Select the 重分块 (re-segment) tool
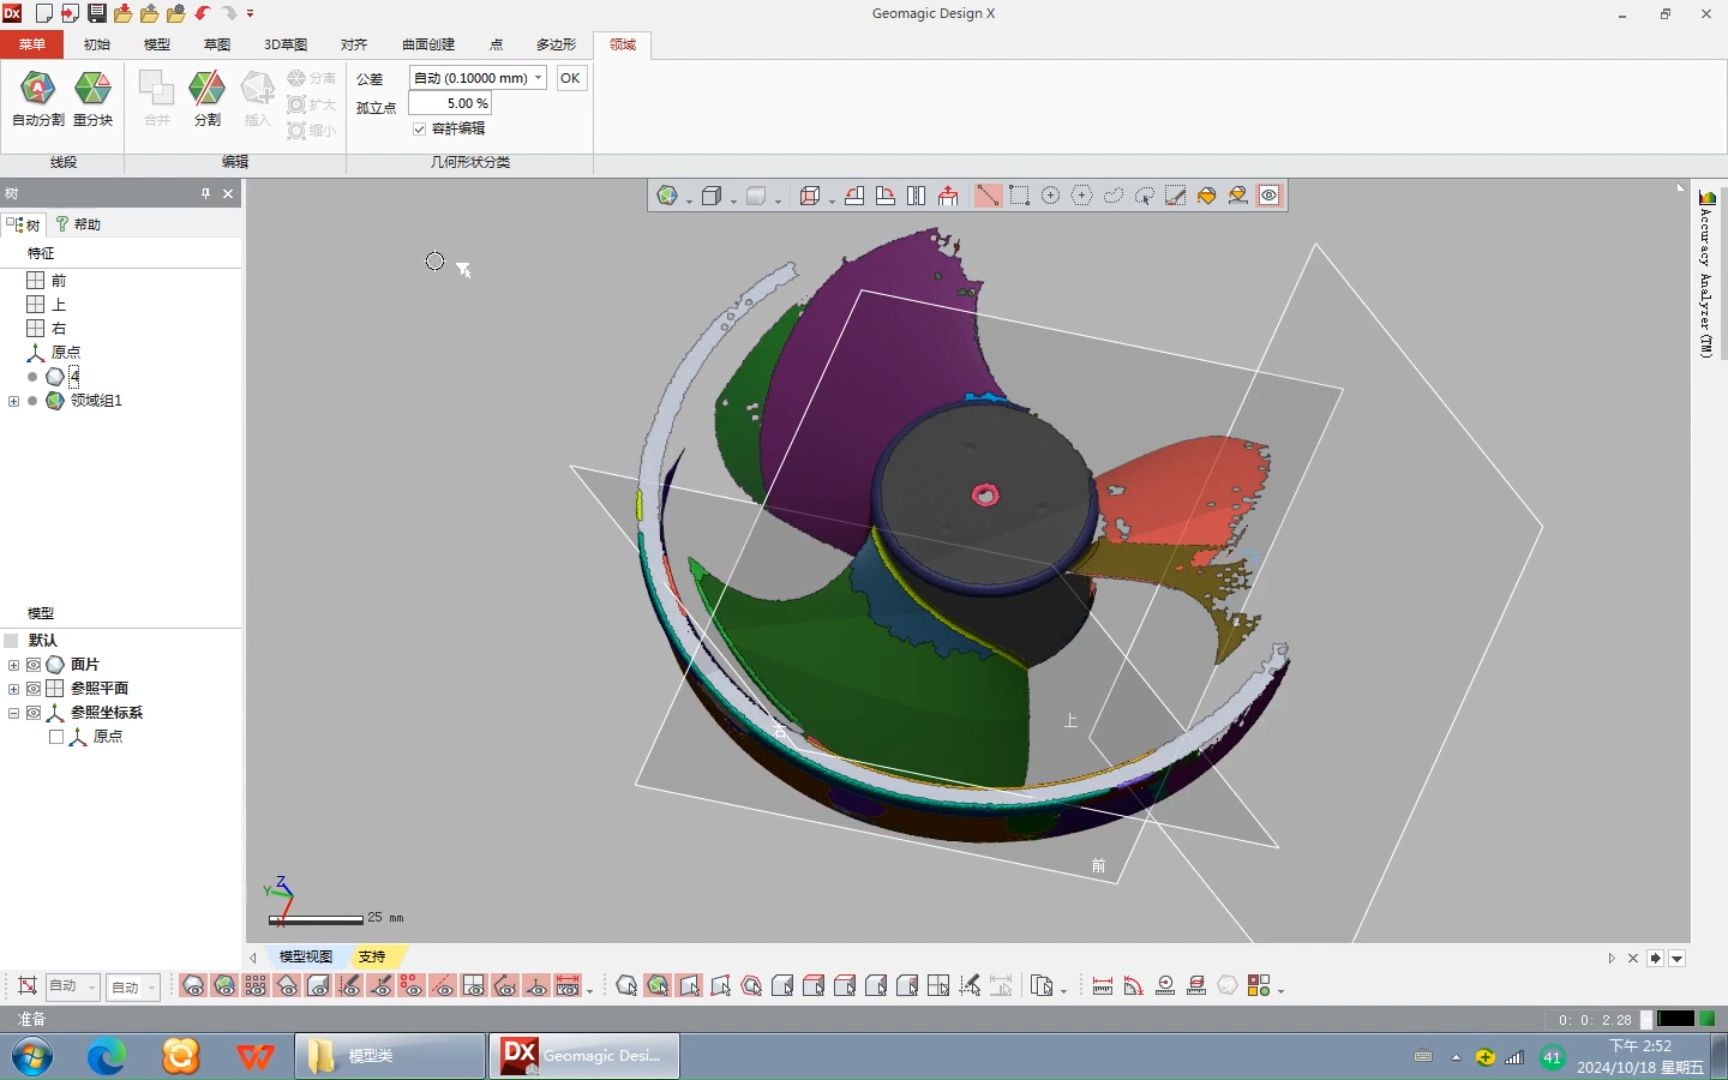Viewport: 1728px width, 1080px height. [x=93, y=98]
